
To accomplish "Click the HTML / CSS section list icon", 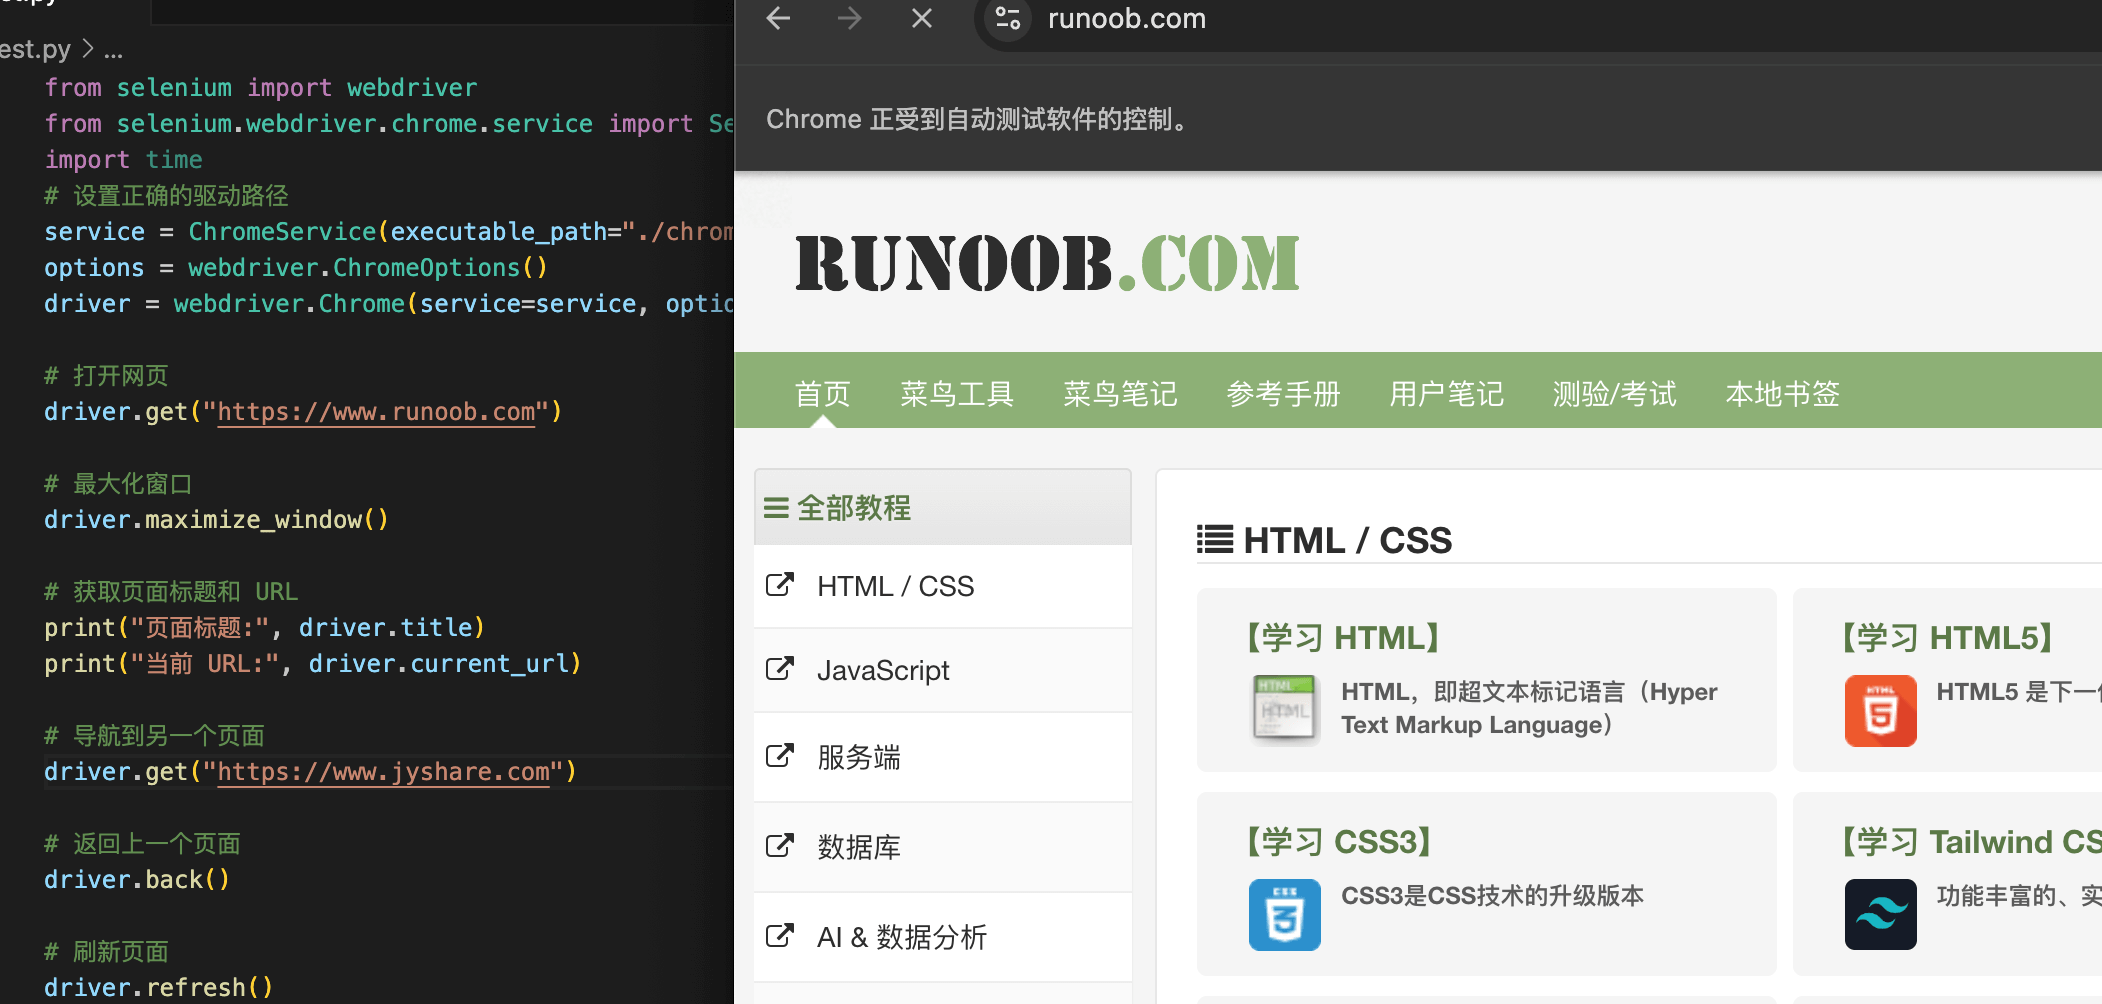I will pyautogui.click(x=1215, y=540).
